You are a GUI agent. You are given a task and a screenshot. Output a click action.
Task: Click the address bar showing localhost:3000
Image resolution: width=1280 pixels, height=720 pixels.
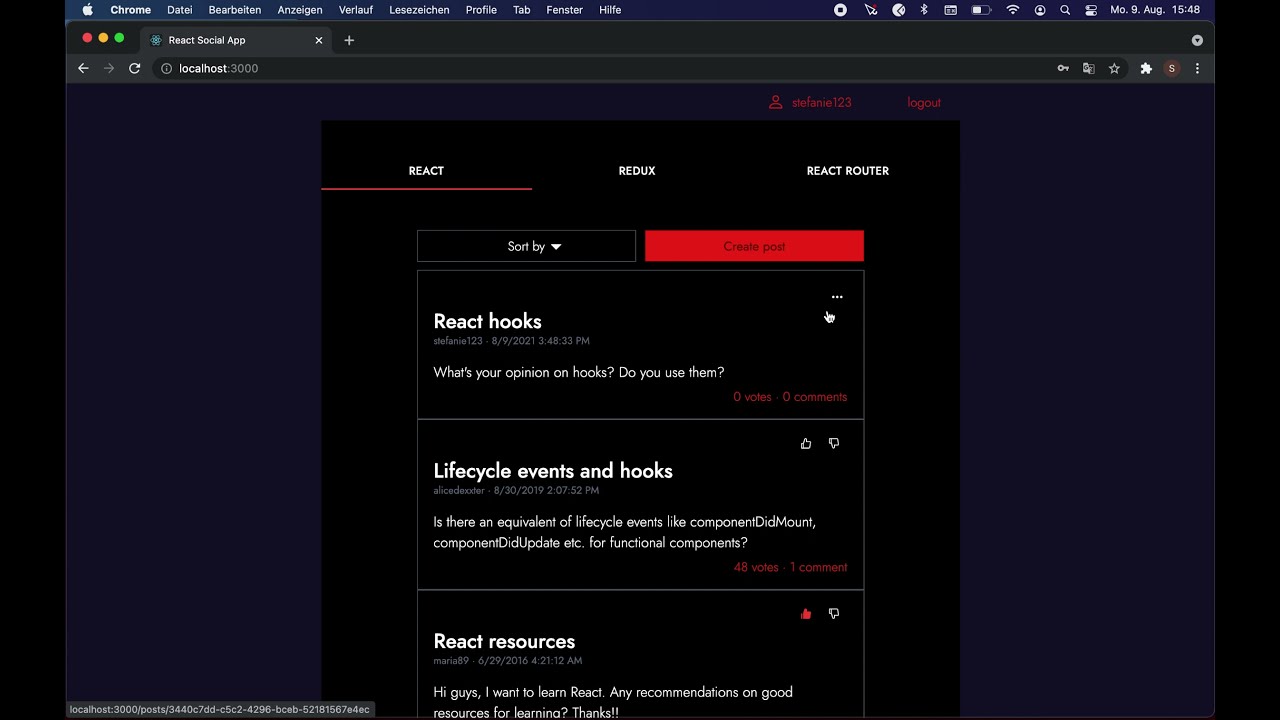pyautogui.click(x=600, y=68)
